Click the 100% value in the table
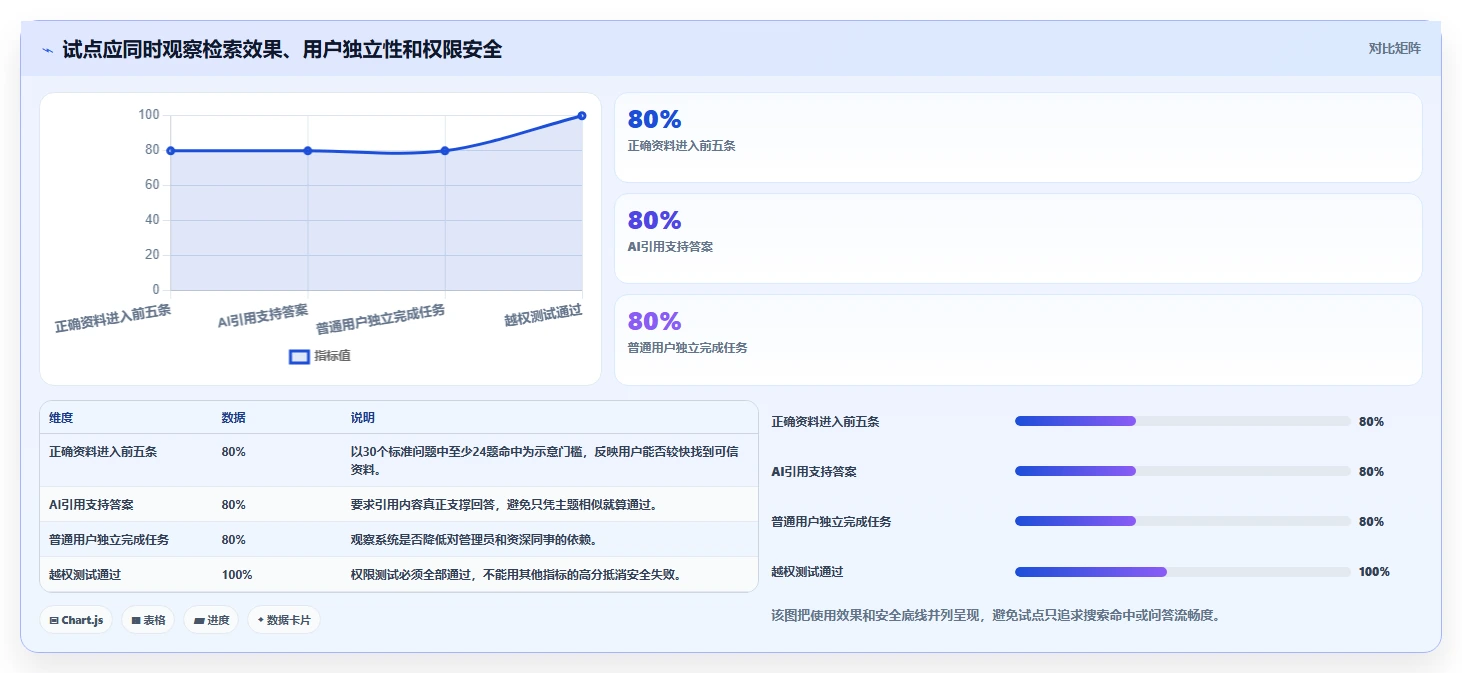This screenshot has height=673, width=1462. tap(237, 575)
